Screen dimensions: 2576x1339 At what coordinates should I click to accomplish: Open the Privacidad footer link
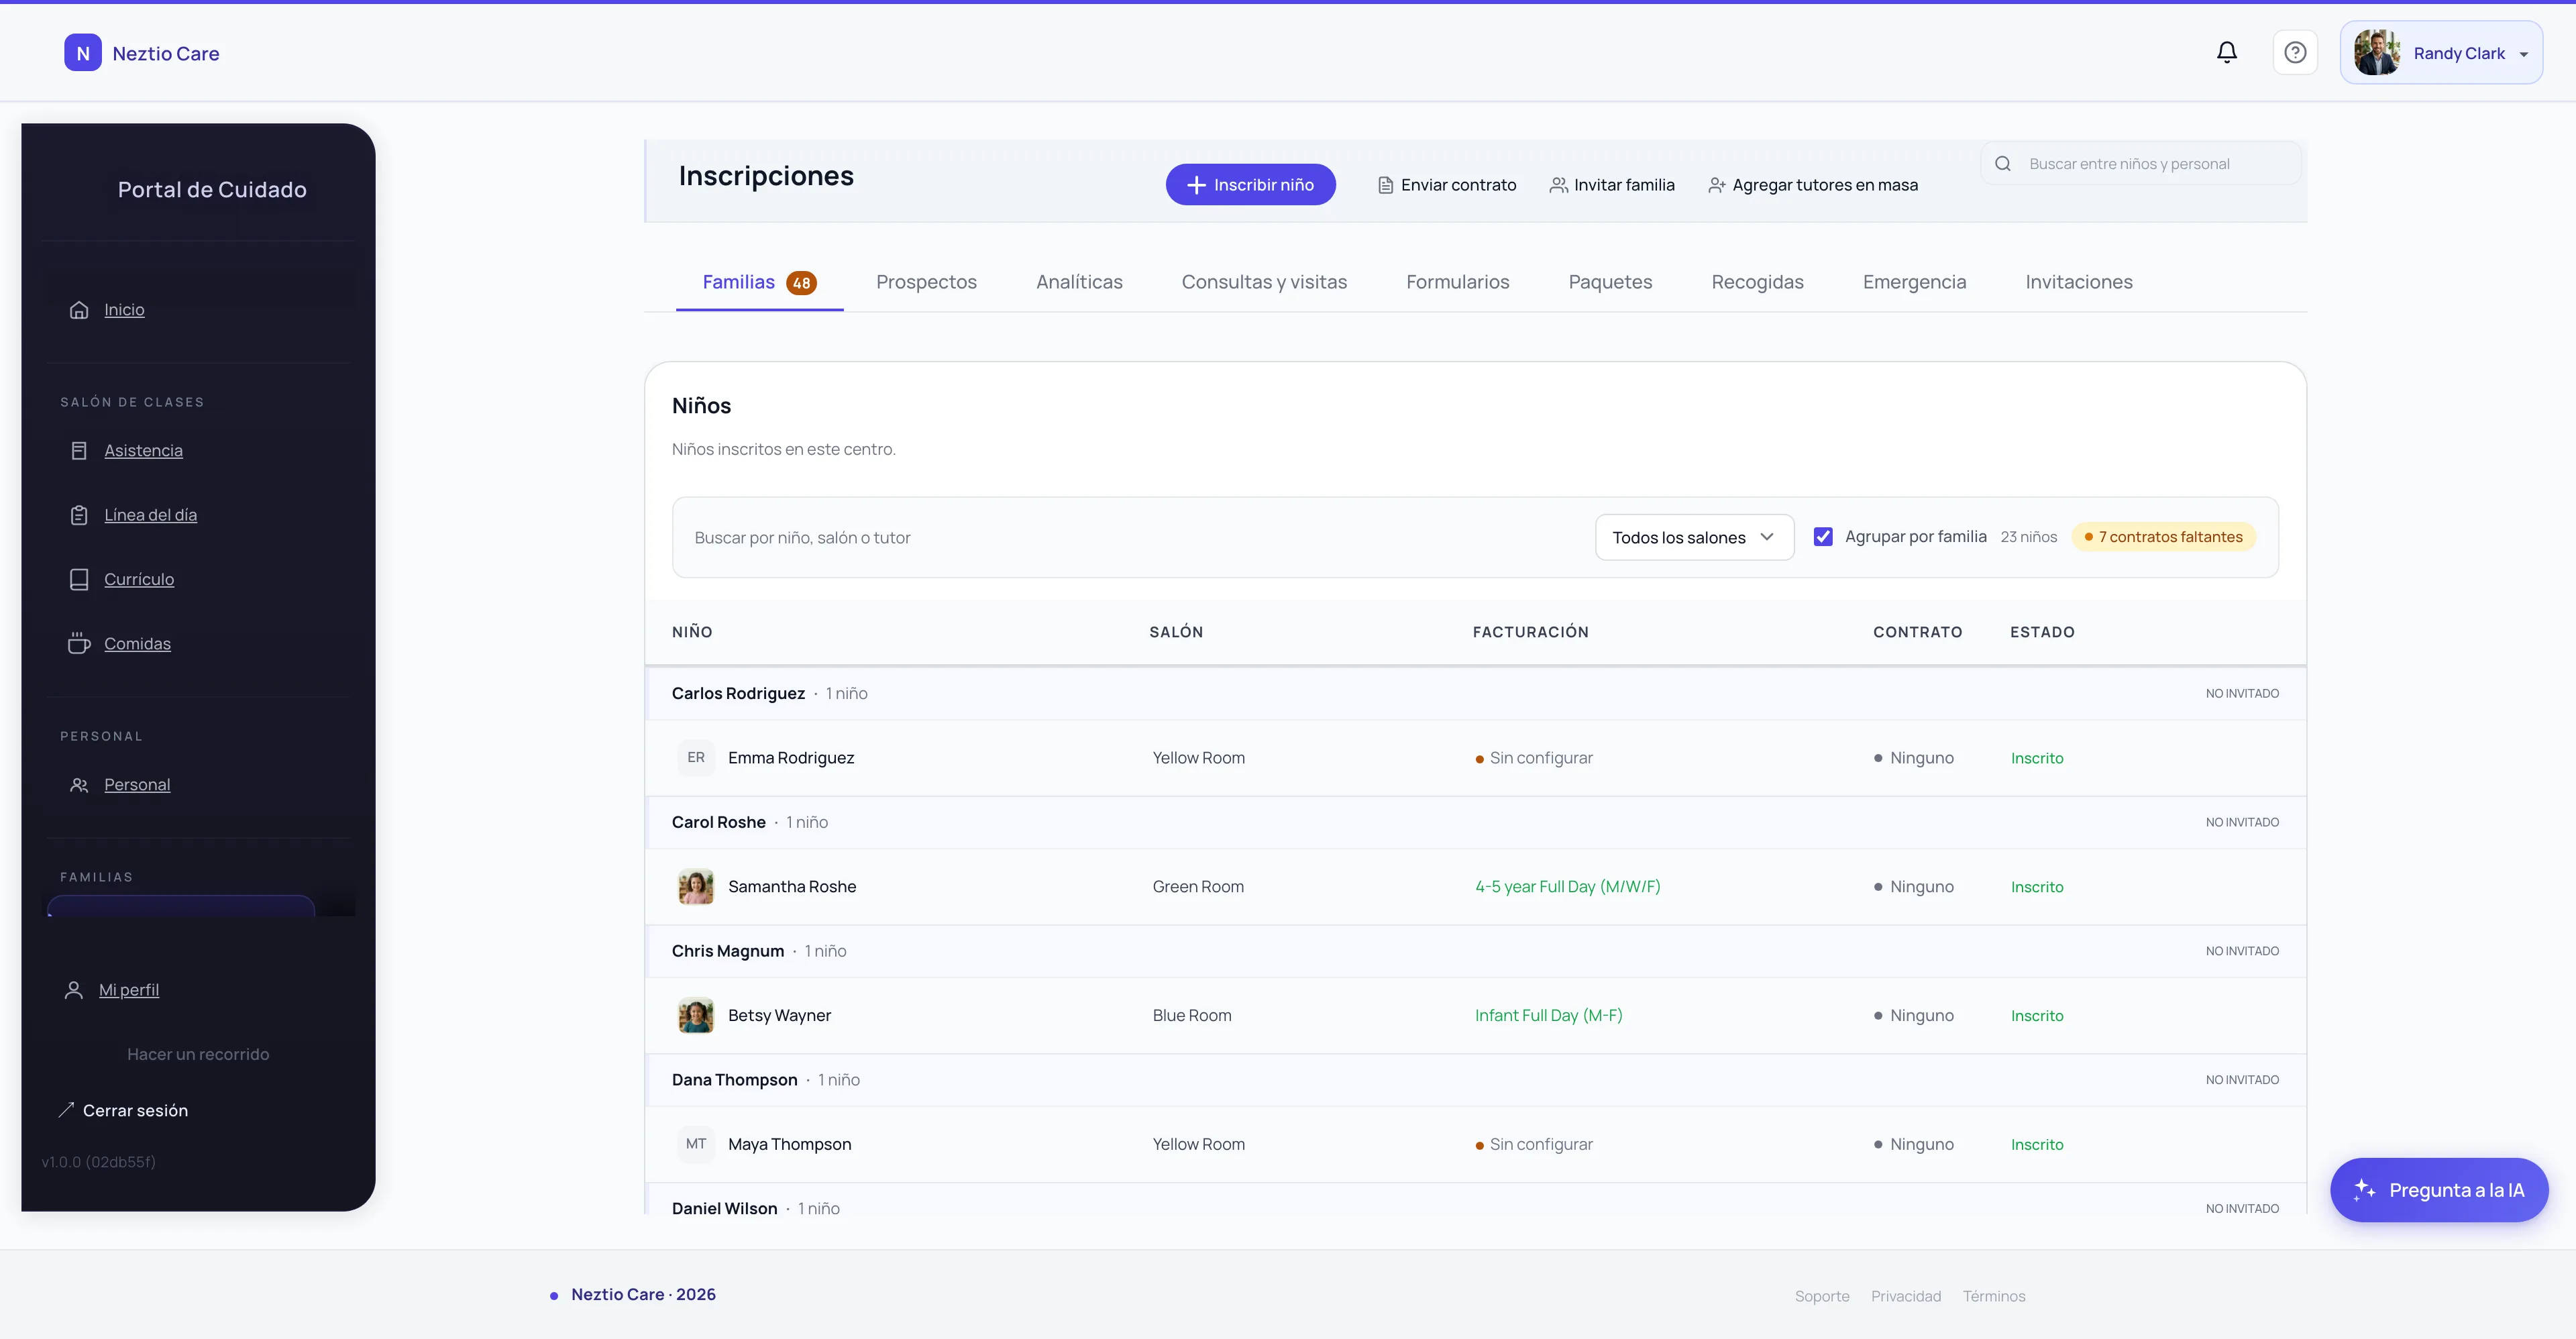click(x=1905, y=1296)
